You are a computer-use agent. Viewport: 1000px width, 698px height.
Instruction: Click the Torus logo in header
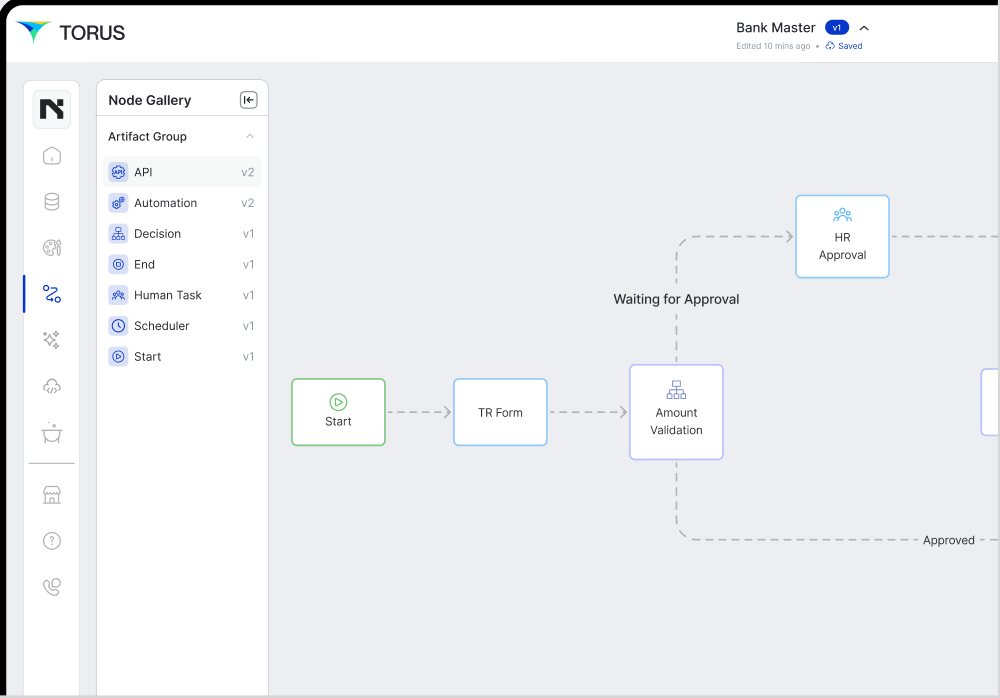click(71, 32)
